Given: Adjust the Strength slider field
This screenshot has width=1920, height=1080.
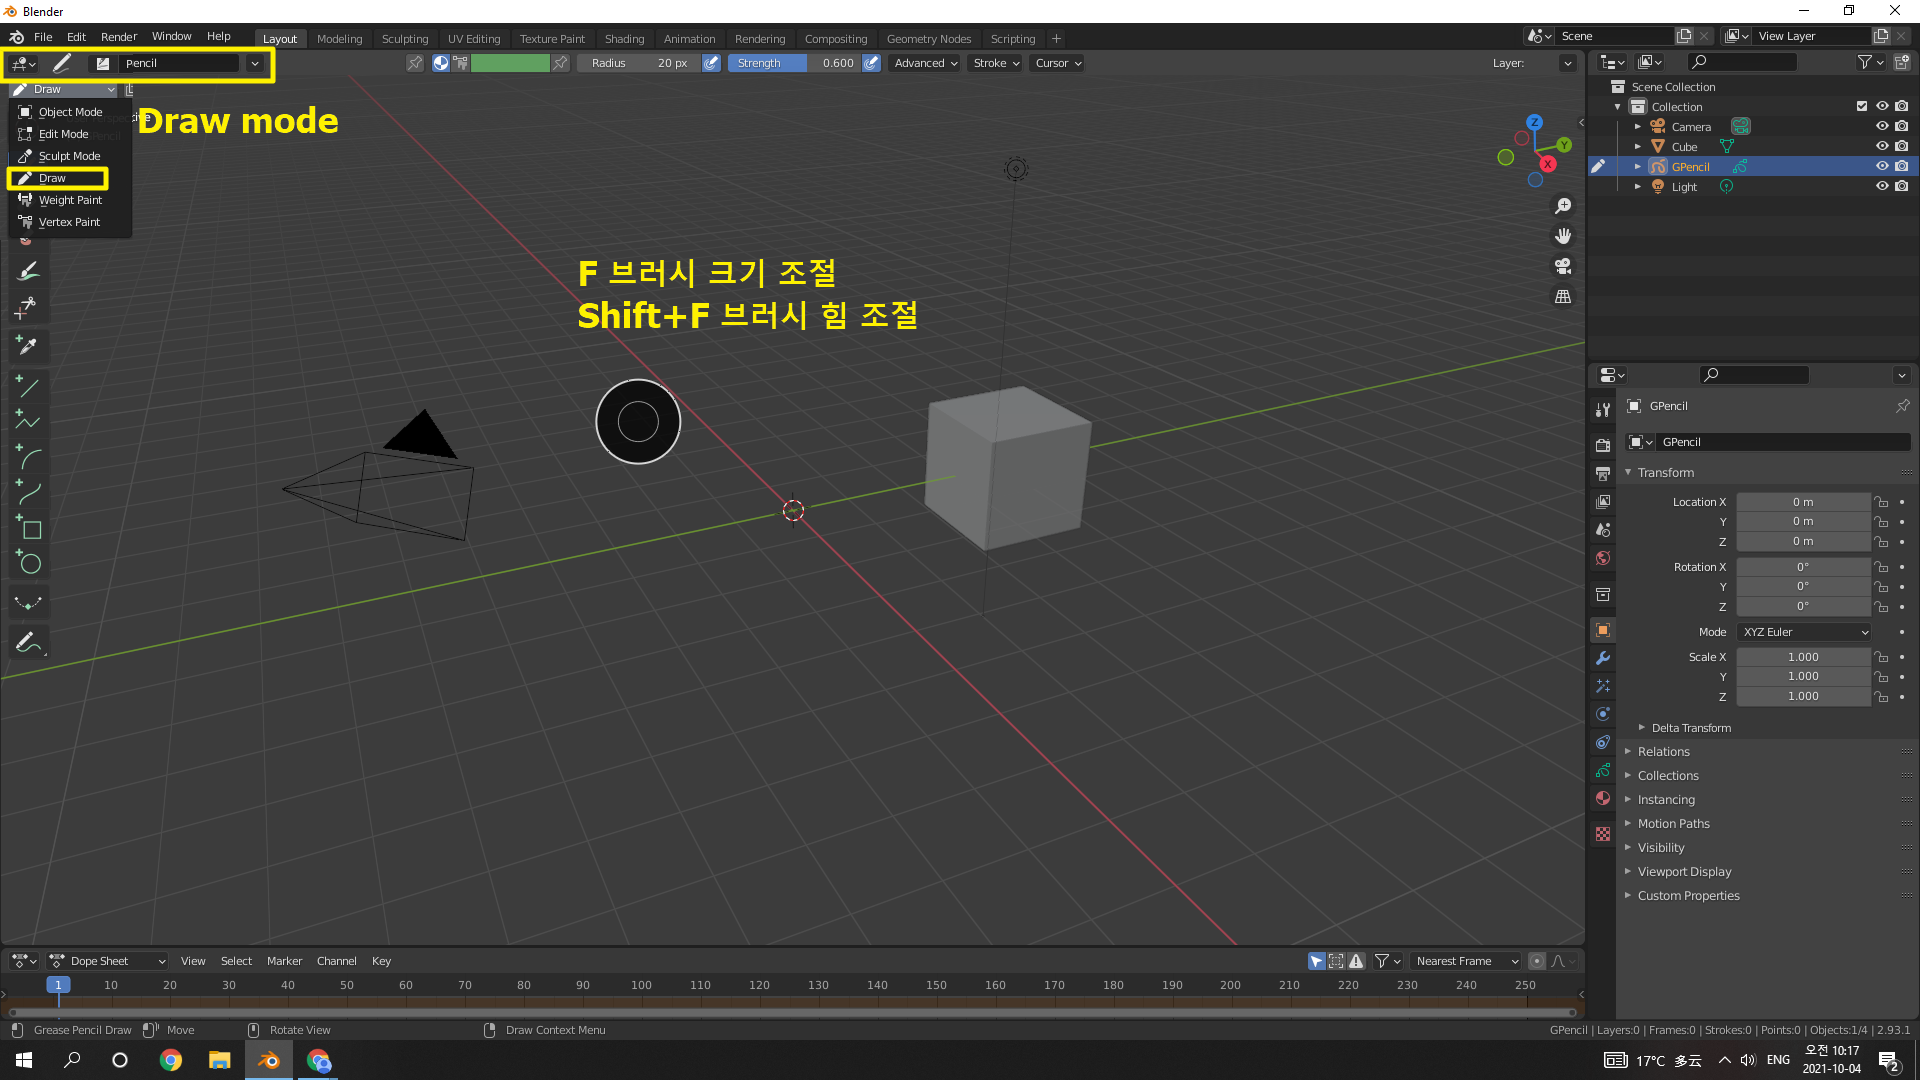Looking at the screenshot, I should click(x=794, y=63).
